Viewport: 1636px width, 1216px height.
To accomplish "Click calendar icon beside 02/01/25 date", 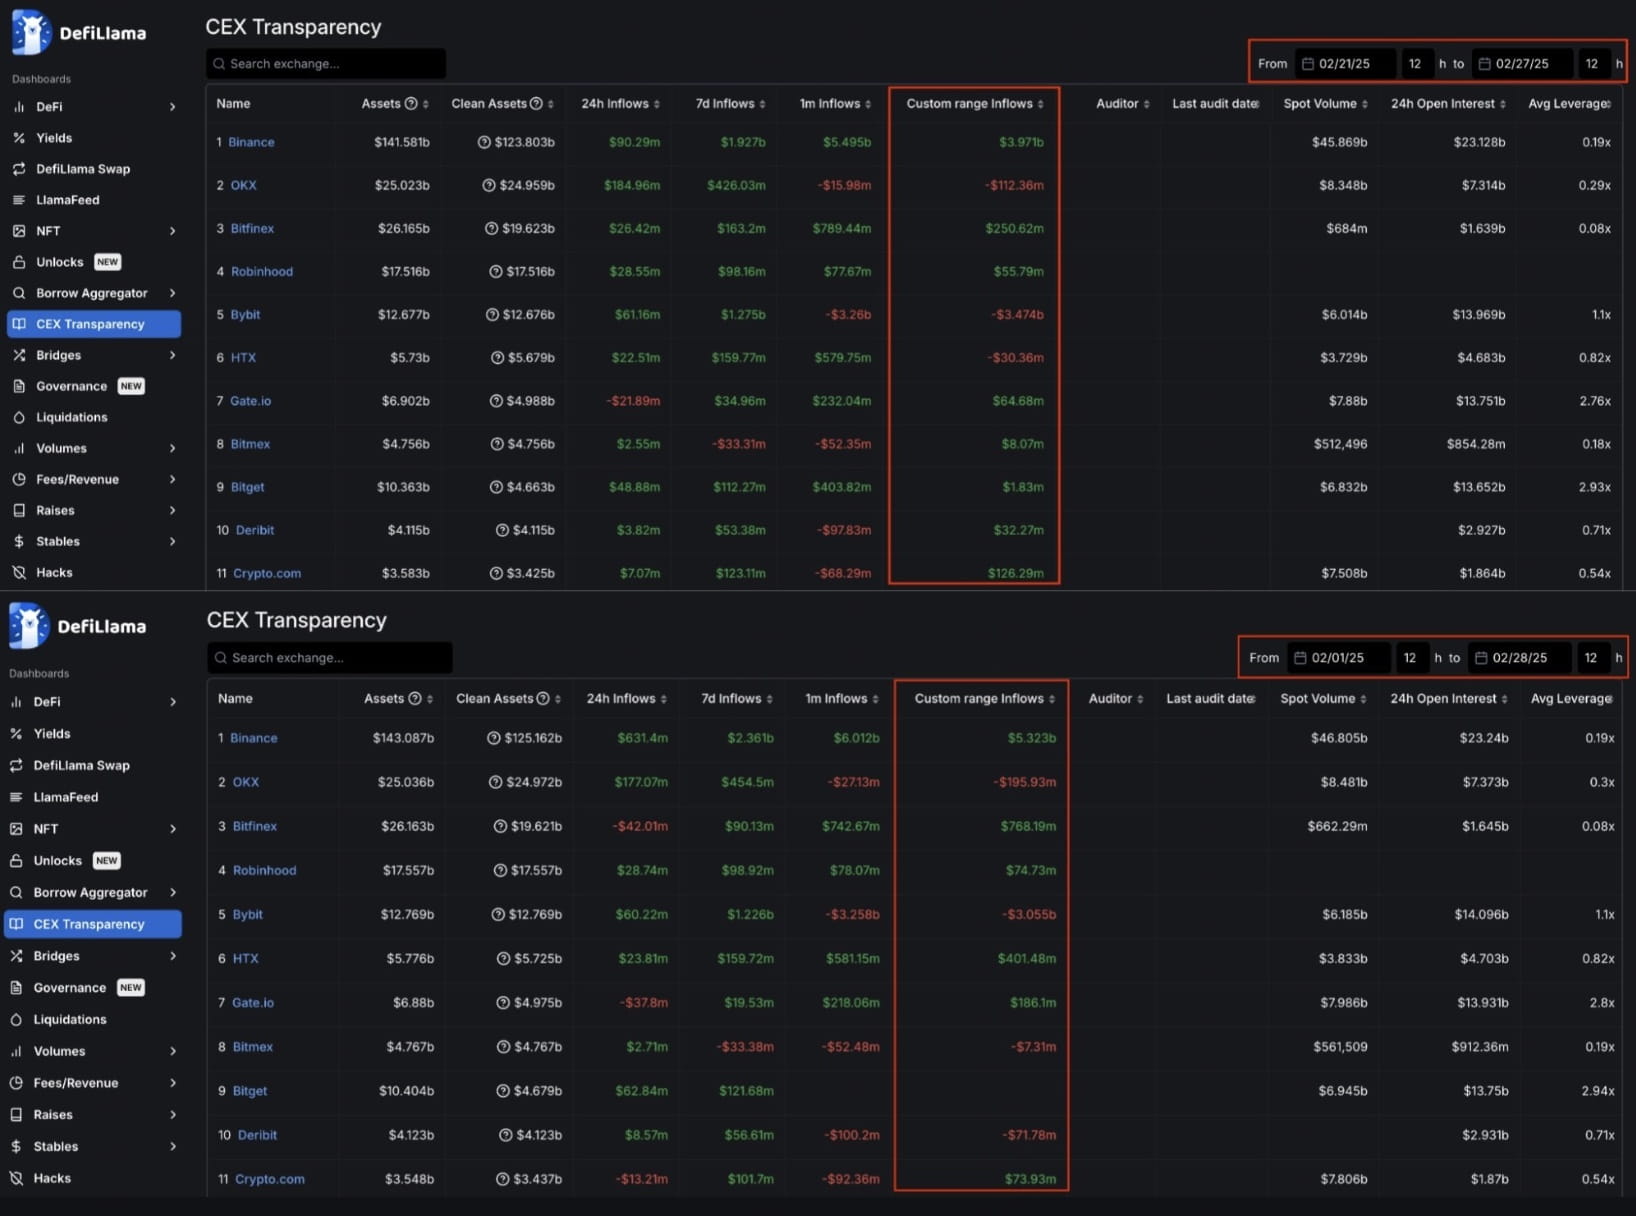I will pos(1300,658).
